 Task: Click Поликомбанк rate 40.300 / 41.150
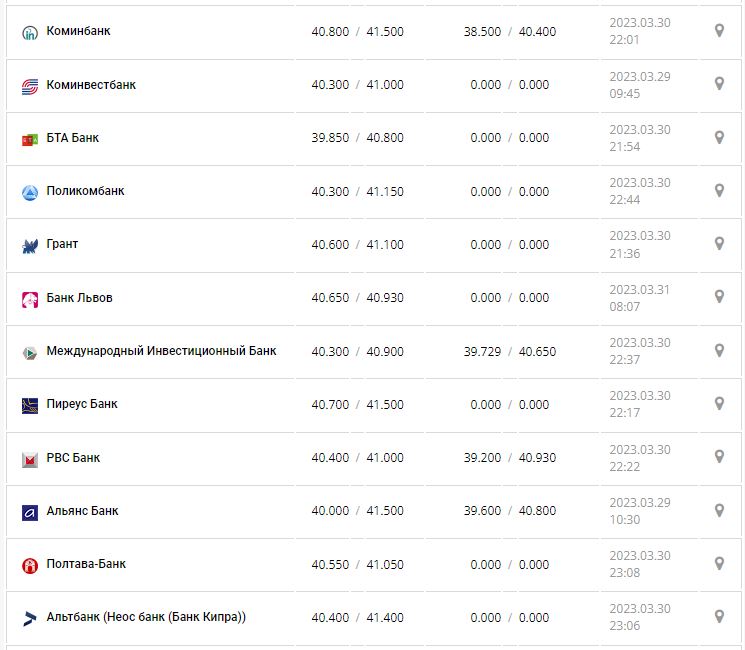[357, 191]
